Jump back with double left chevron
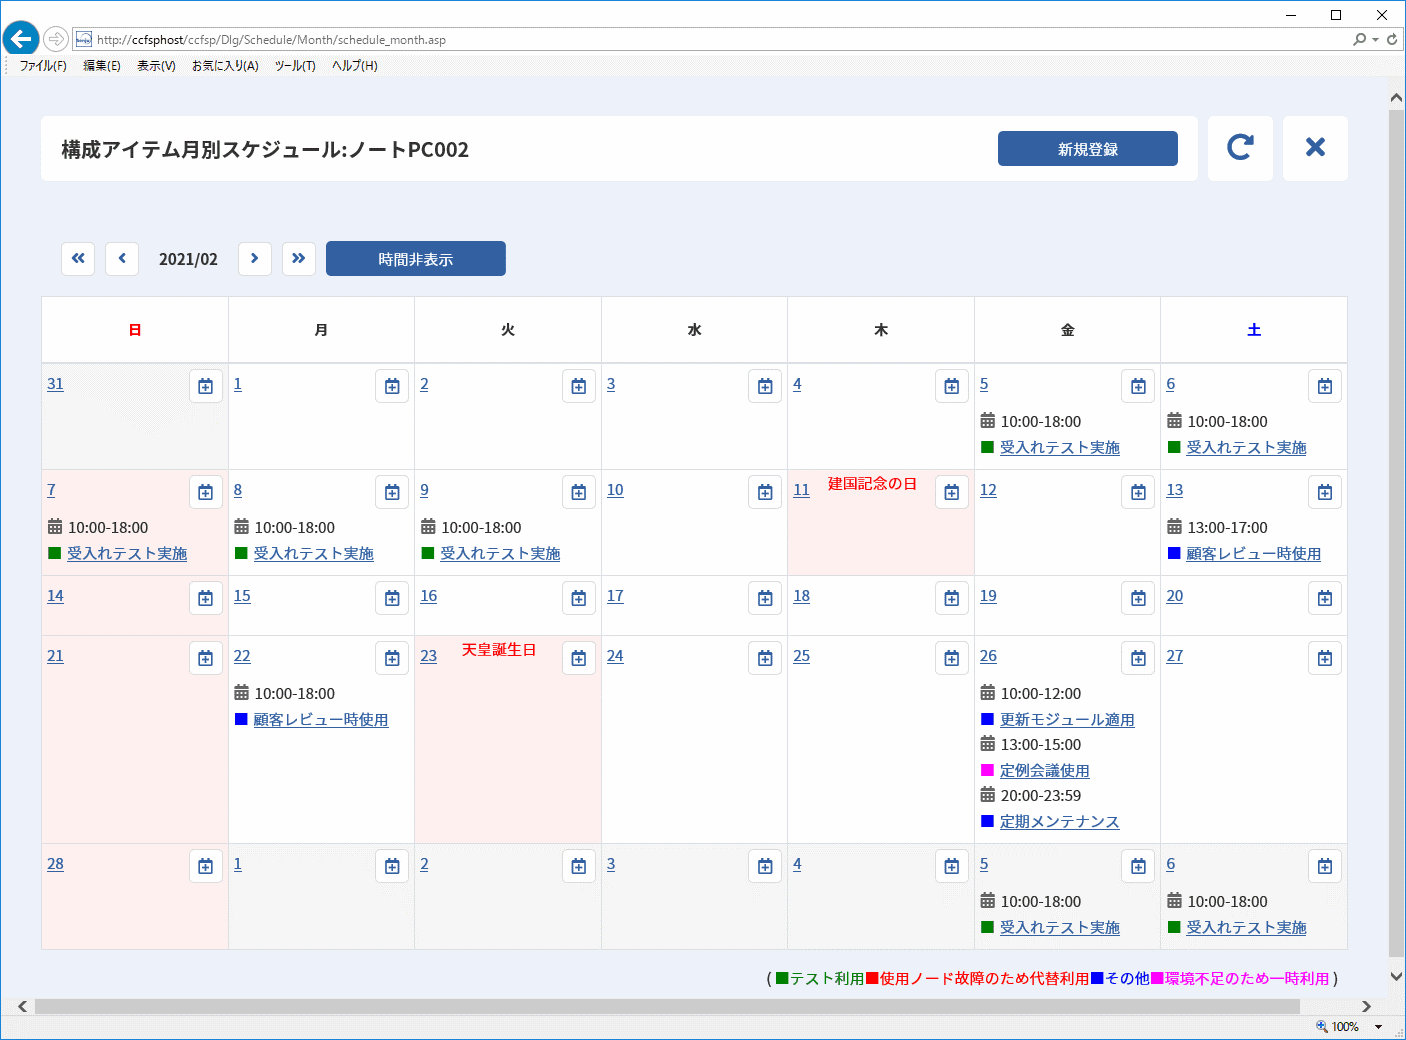The image size is (1406, 1040). 78,258
